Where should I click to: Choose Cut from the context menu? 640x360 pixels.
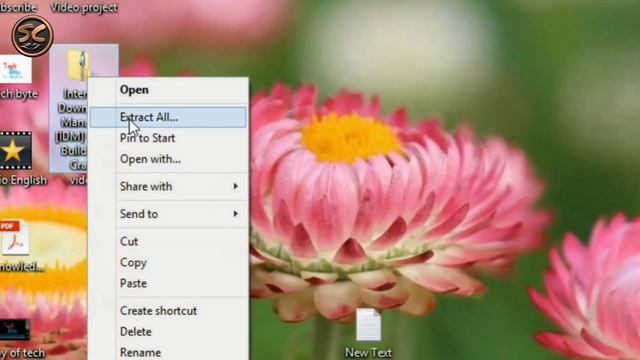point(168,242)
